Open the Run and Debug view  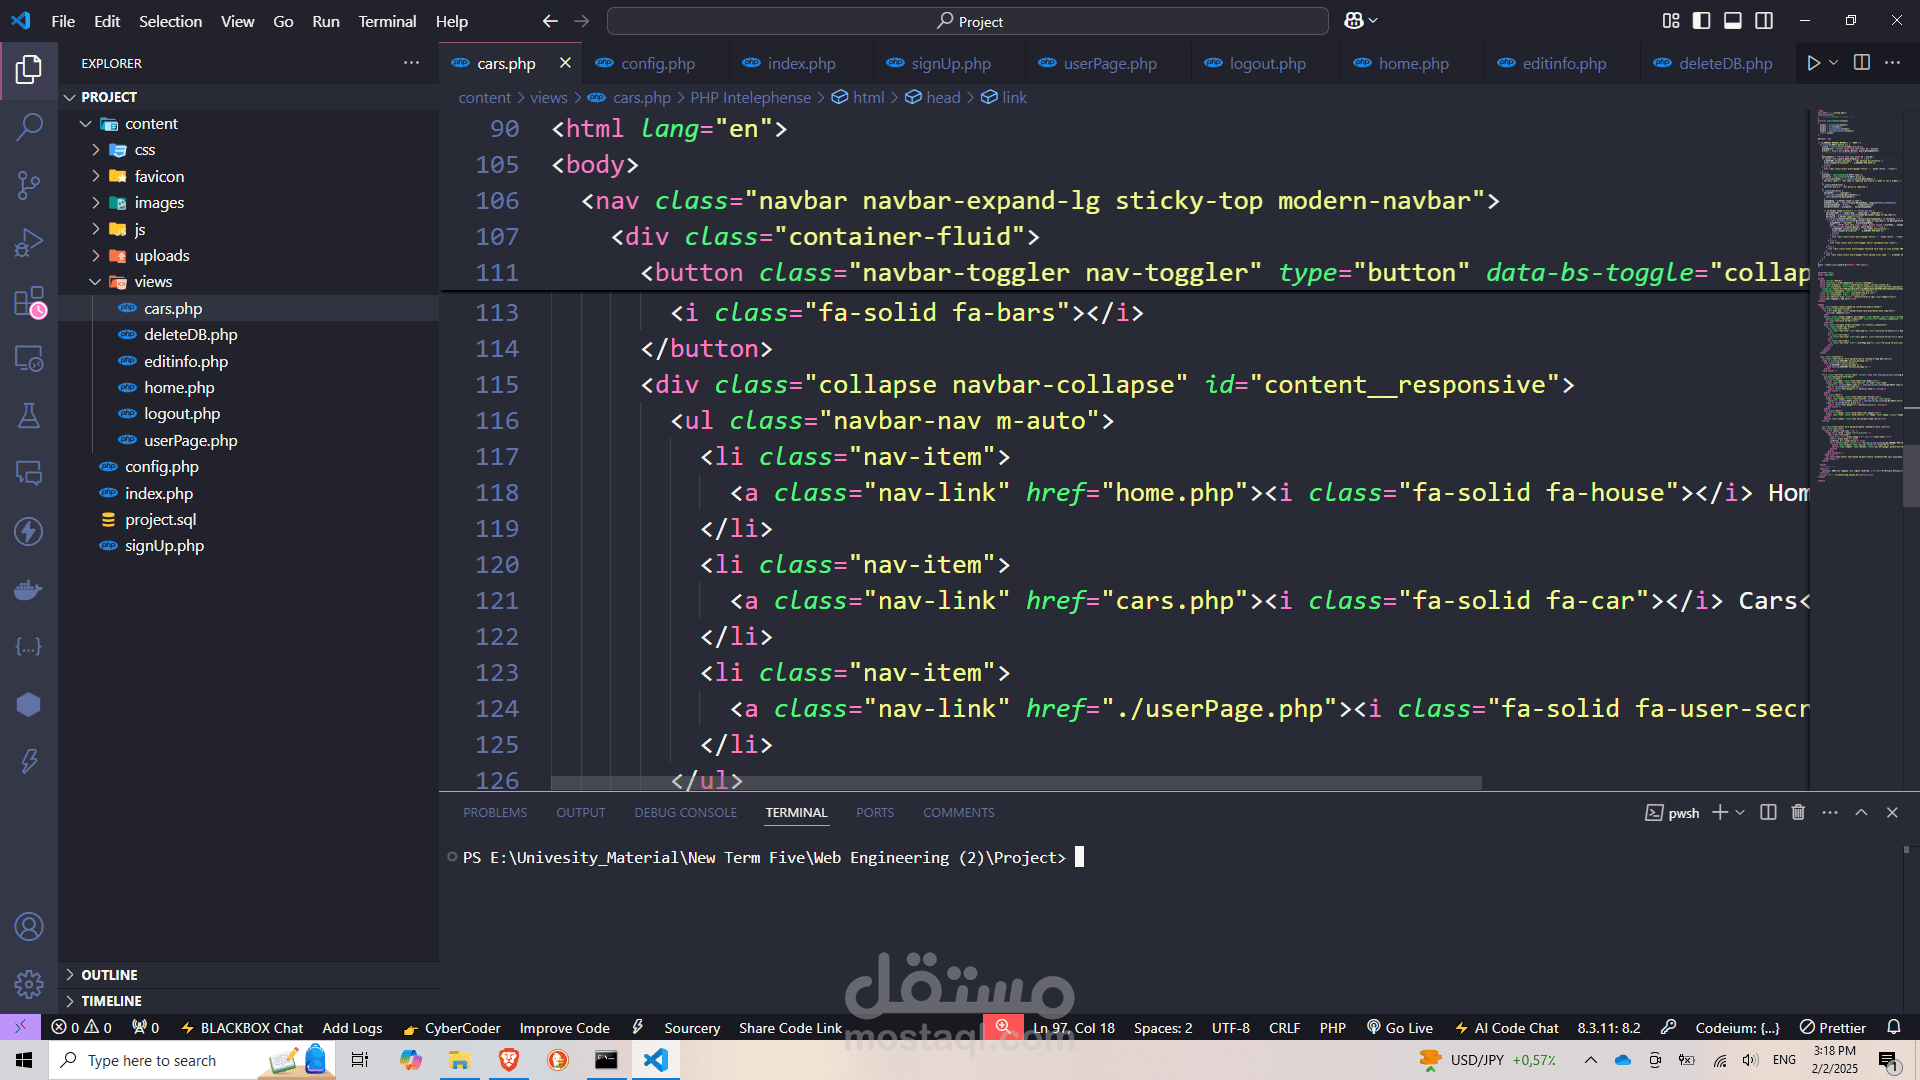[29, 243]
